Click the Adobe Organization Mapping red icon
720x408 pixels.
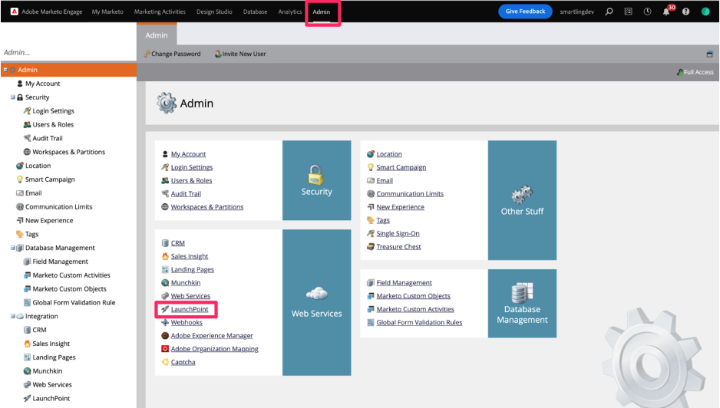(x=165, y=349)
